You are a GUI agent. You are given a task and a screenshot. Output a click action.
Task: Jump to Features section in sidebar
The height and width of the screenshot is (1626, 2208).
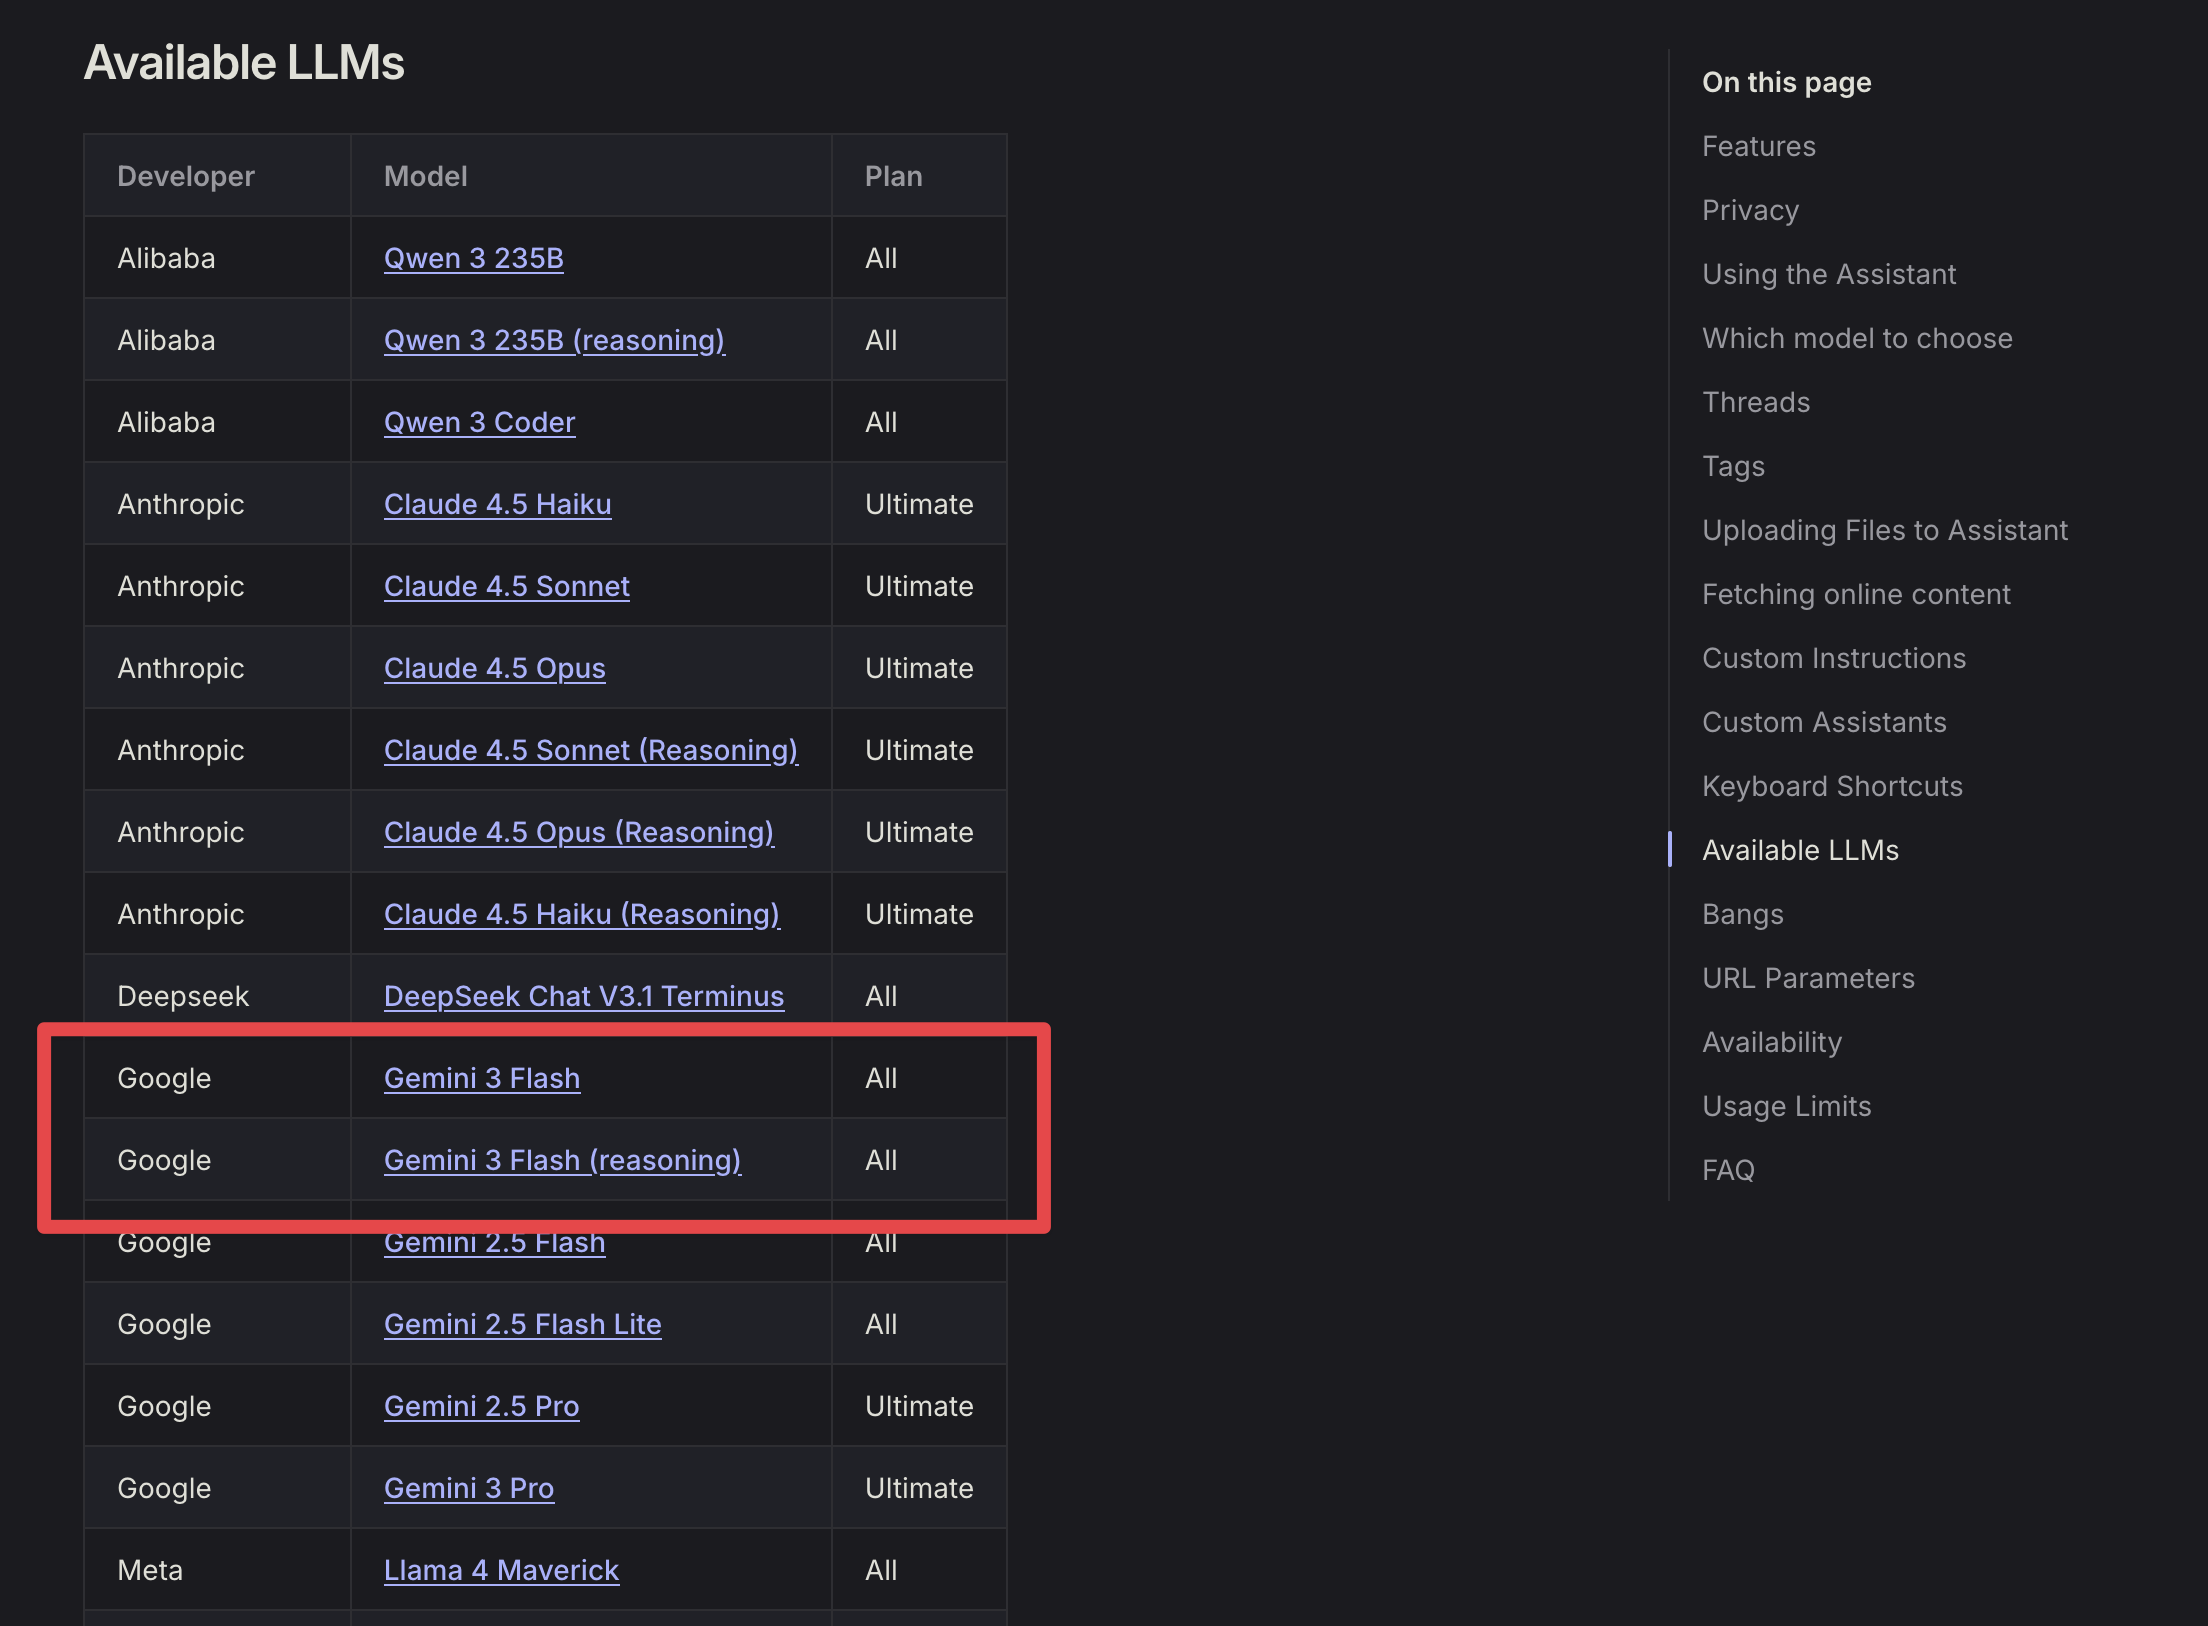pyautogui.click(x=1758, y=146)
